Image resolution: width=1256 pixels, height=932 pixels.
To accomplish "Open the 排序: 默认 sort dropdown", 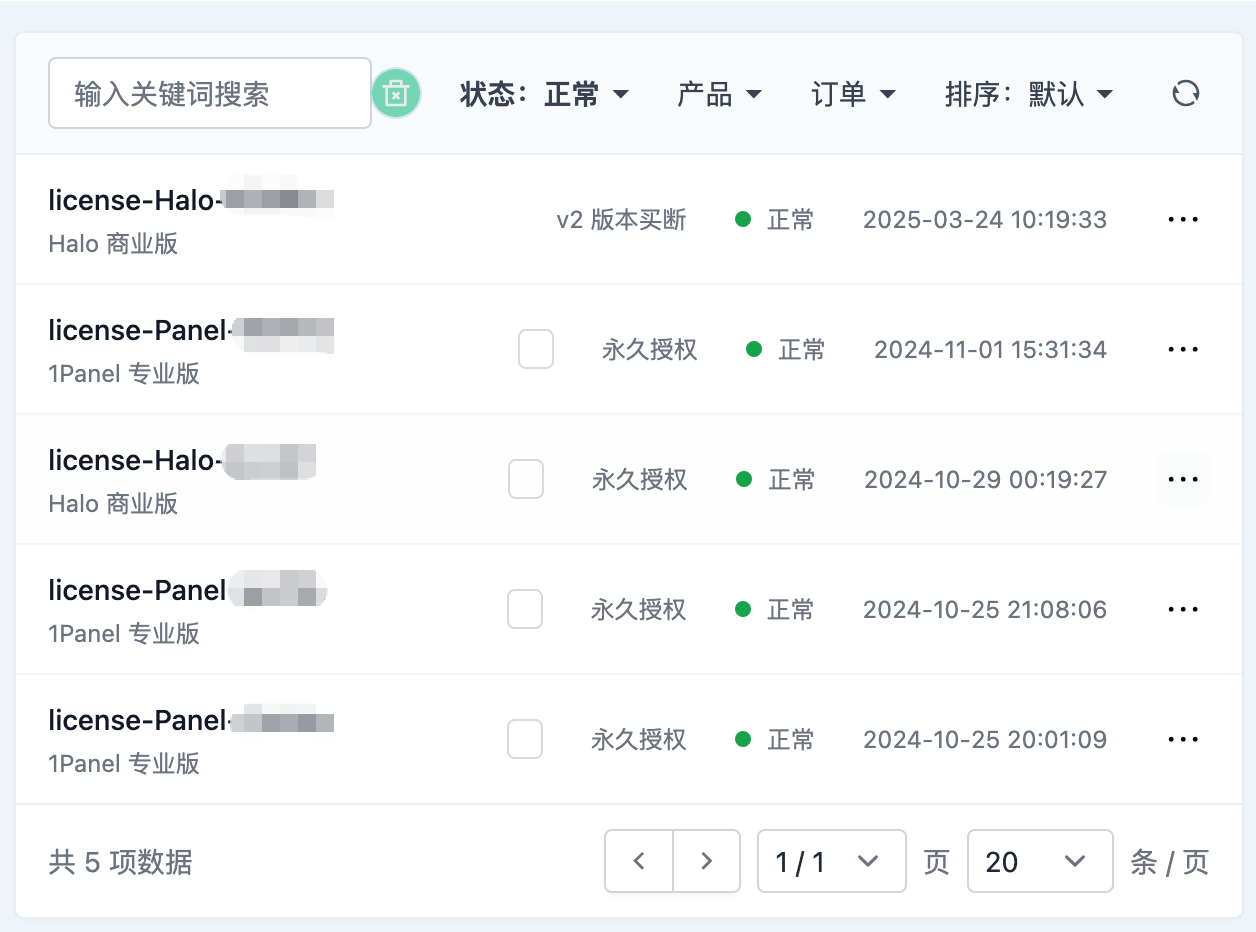I will [x=1029, y=94].
